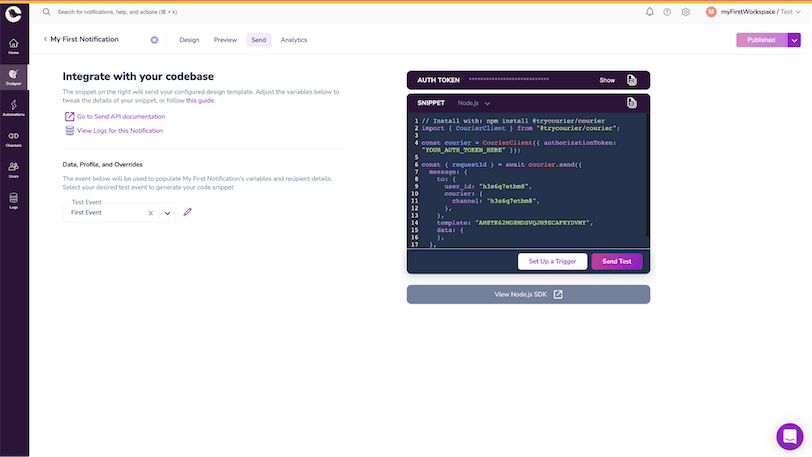The width and height of the screenshot is (812, 457).
Task: Click the My First Notification title
Action: [84, 39]
